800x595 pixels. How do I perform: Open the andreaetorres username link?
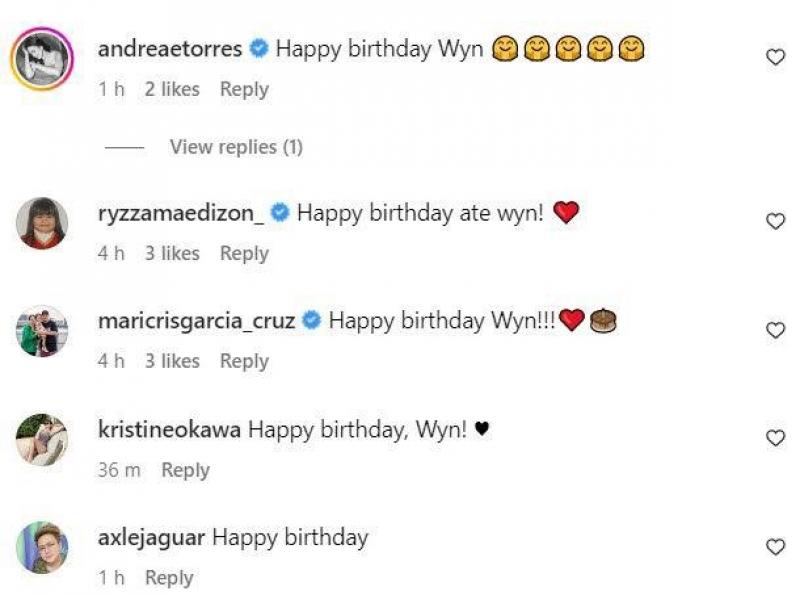pos(170,49)
